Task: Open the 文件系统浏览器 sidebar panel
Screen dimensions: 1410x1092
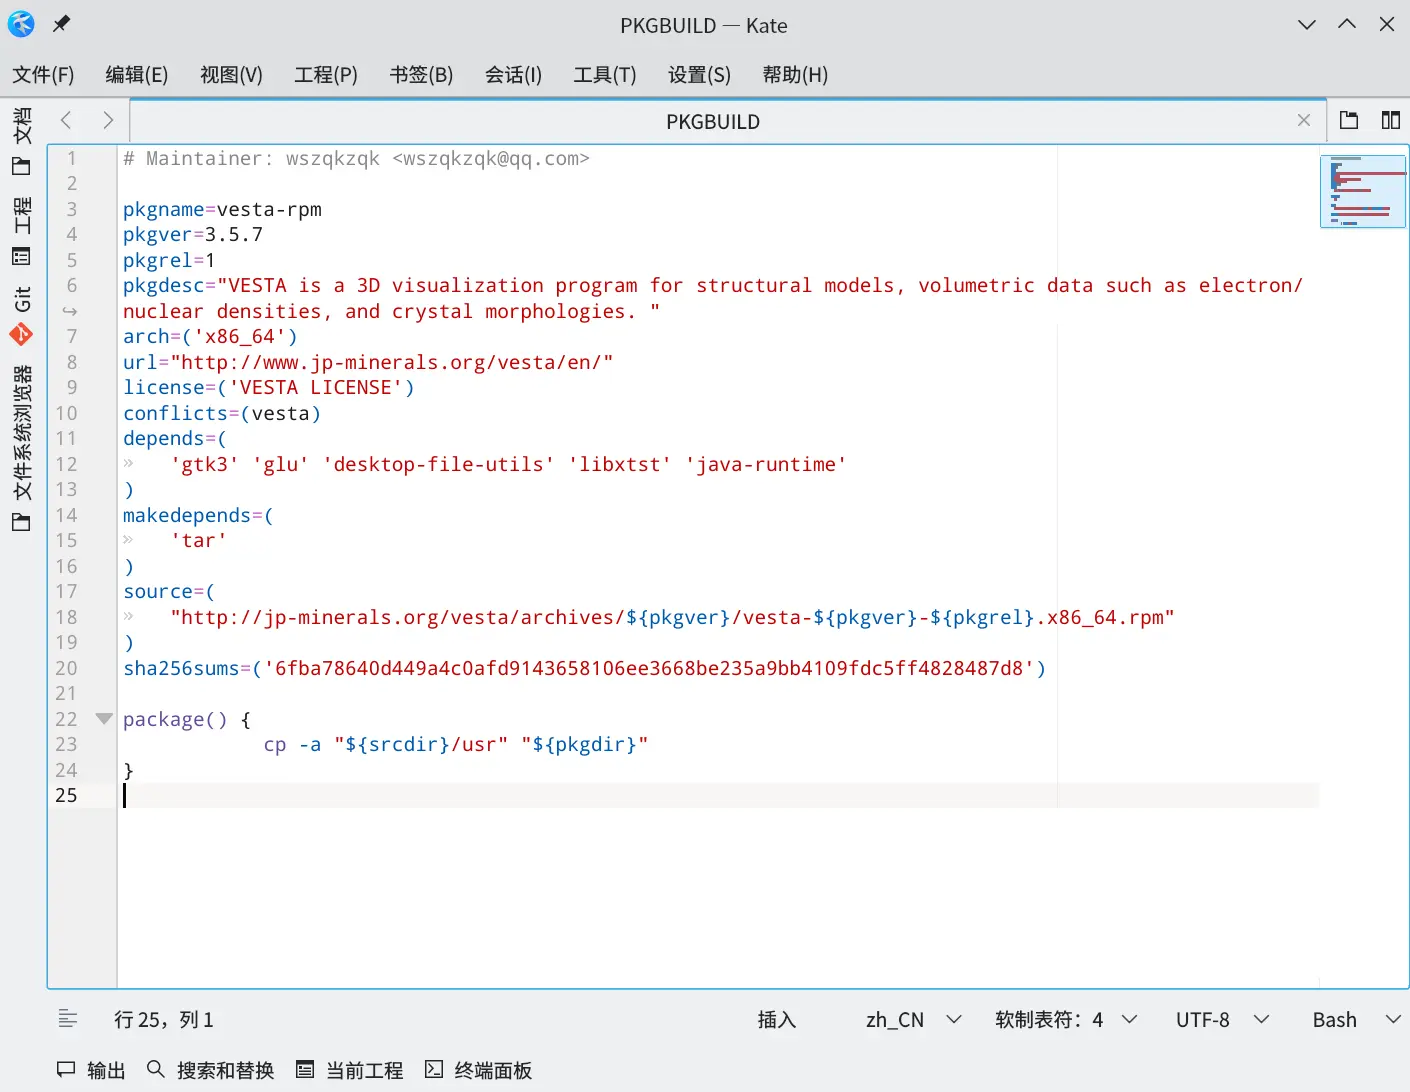Action: tap(22, 449)
